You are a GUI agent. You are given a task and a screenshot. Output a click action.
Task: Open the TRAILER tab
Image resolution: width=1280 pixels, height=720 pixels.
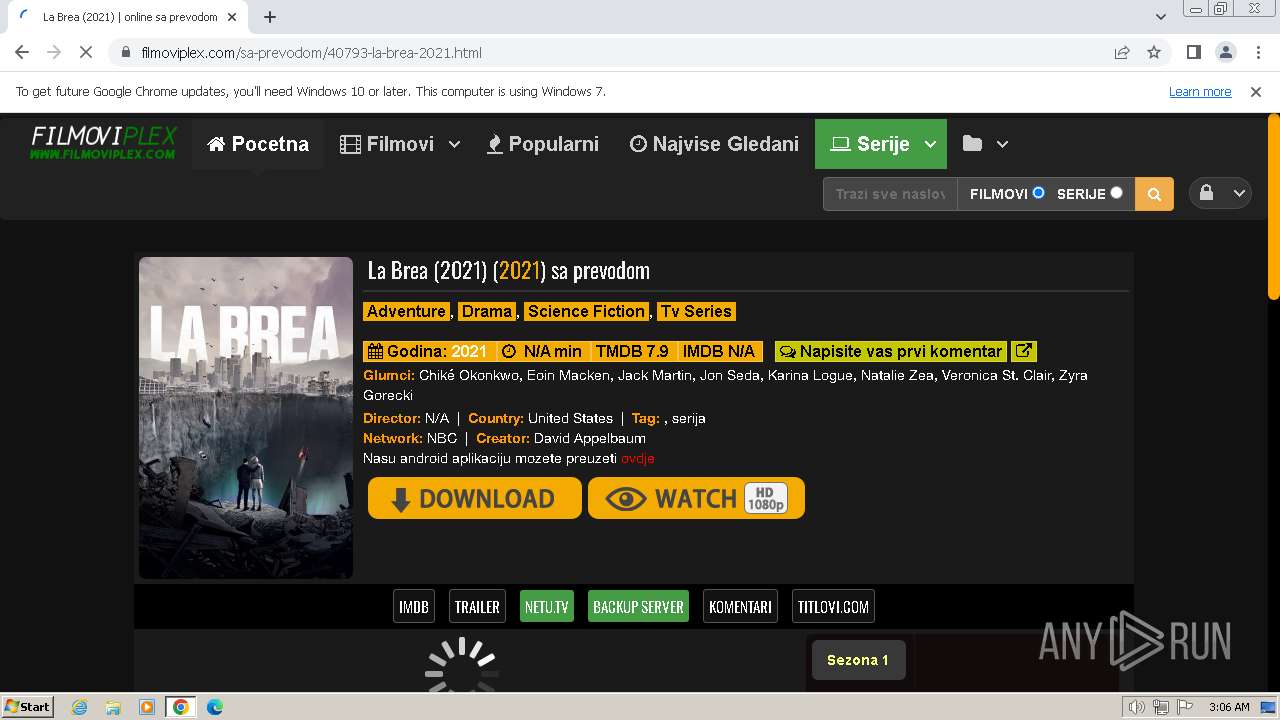477,606
